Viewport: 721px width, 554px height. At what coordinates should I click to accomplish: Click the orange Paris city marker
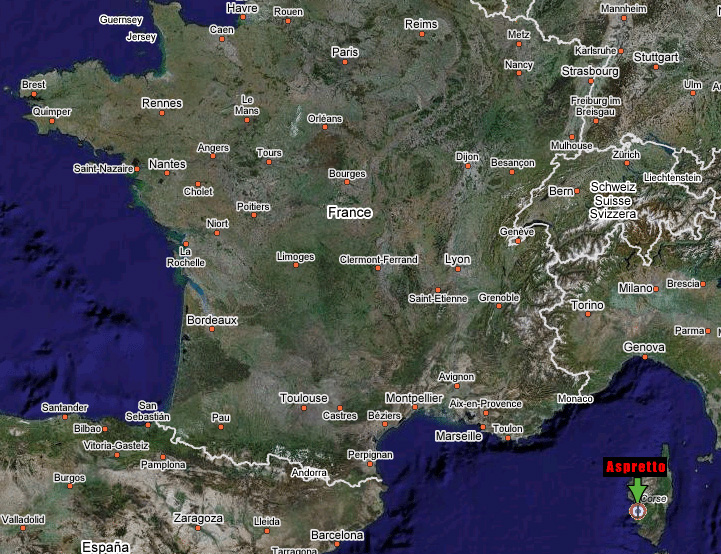pos(345,62)
